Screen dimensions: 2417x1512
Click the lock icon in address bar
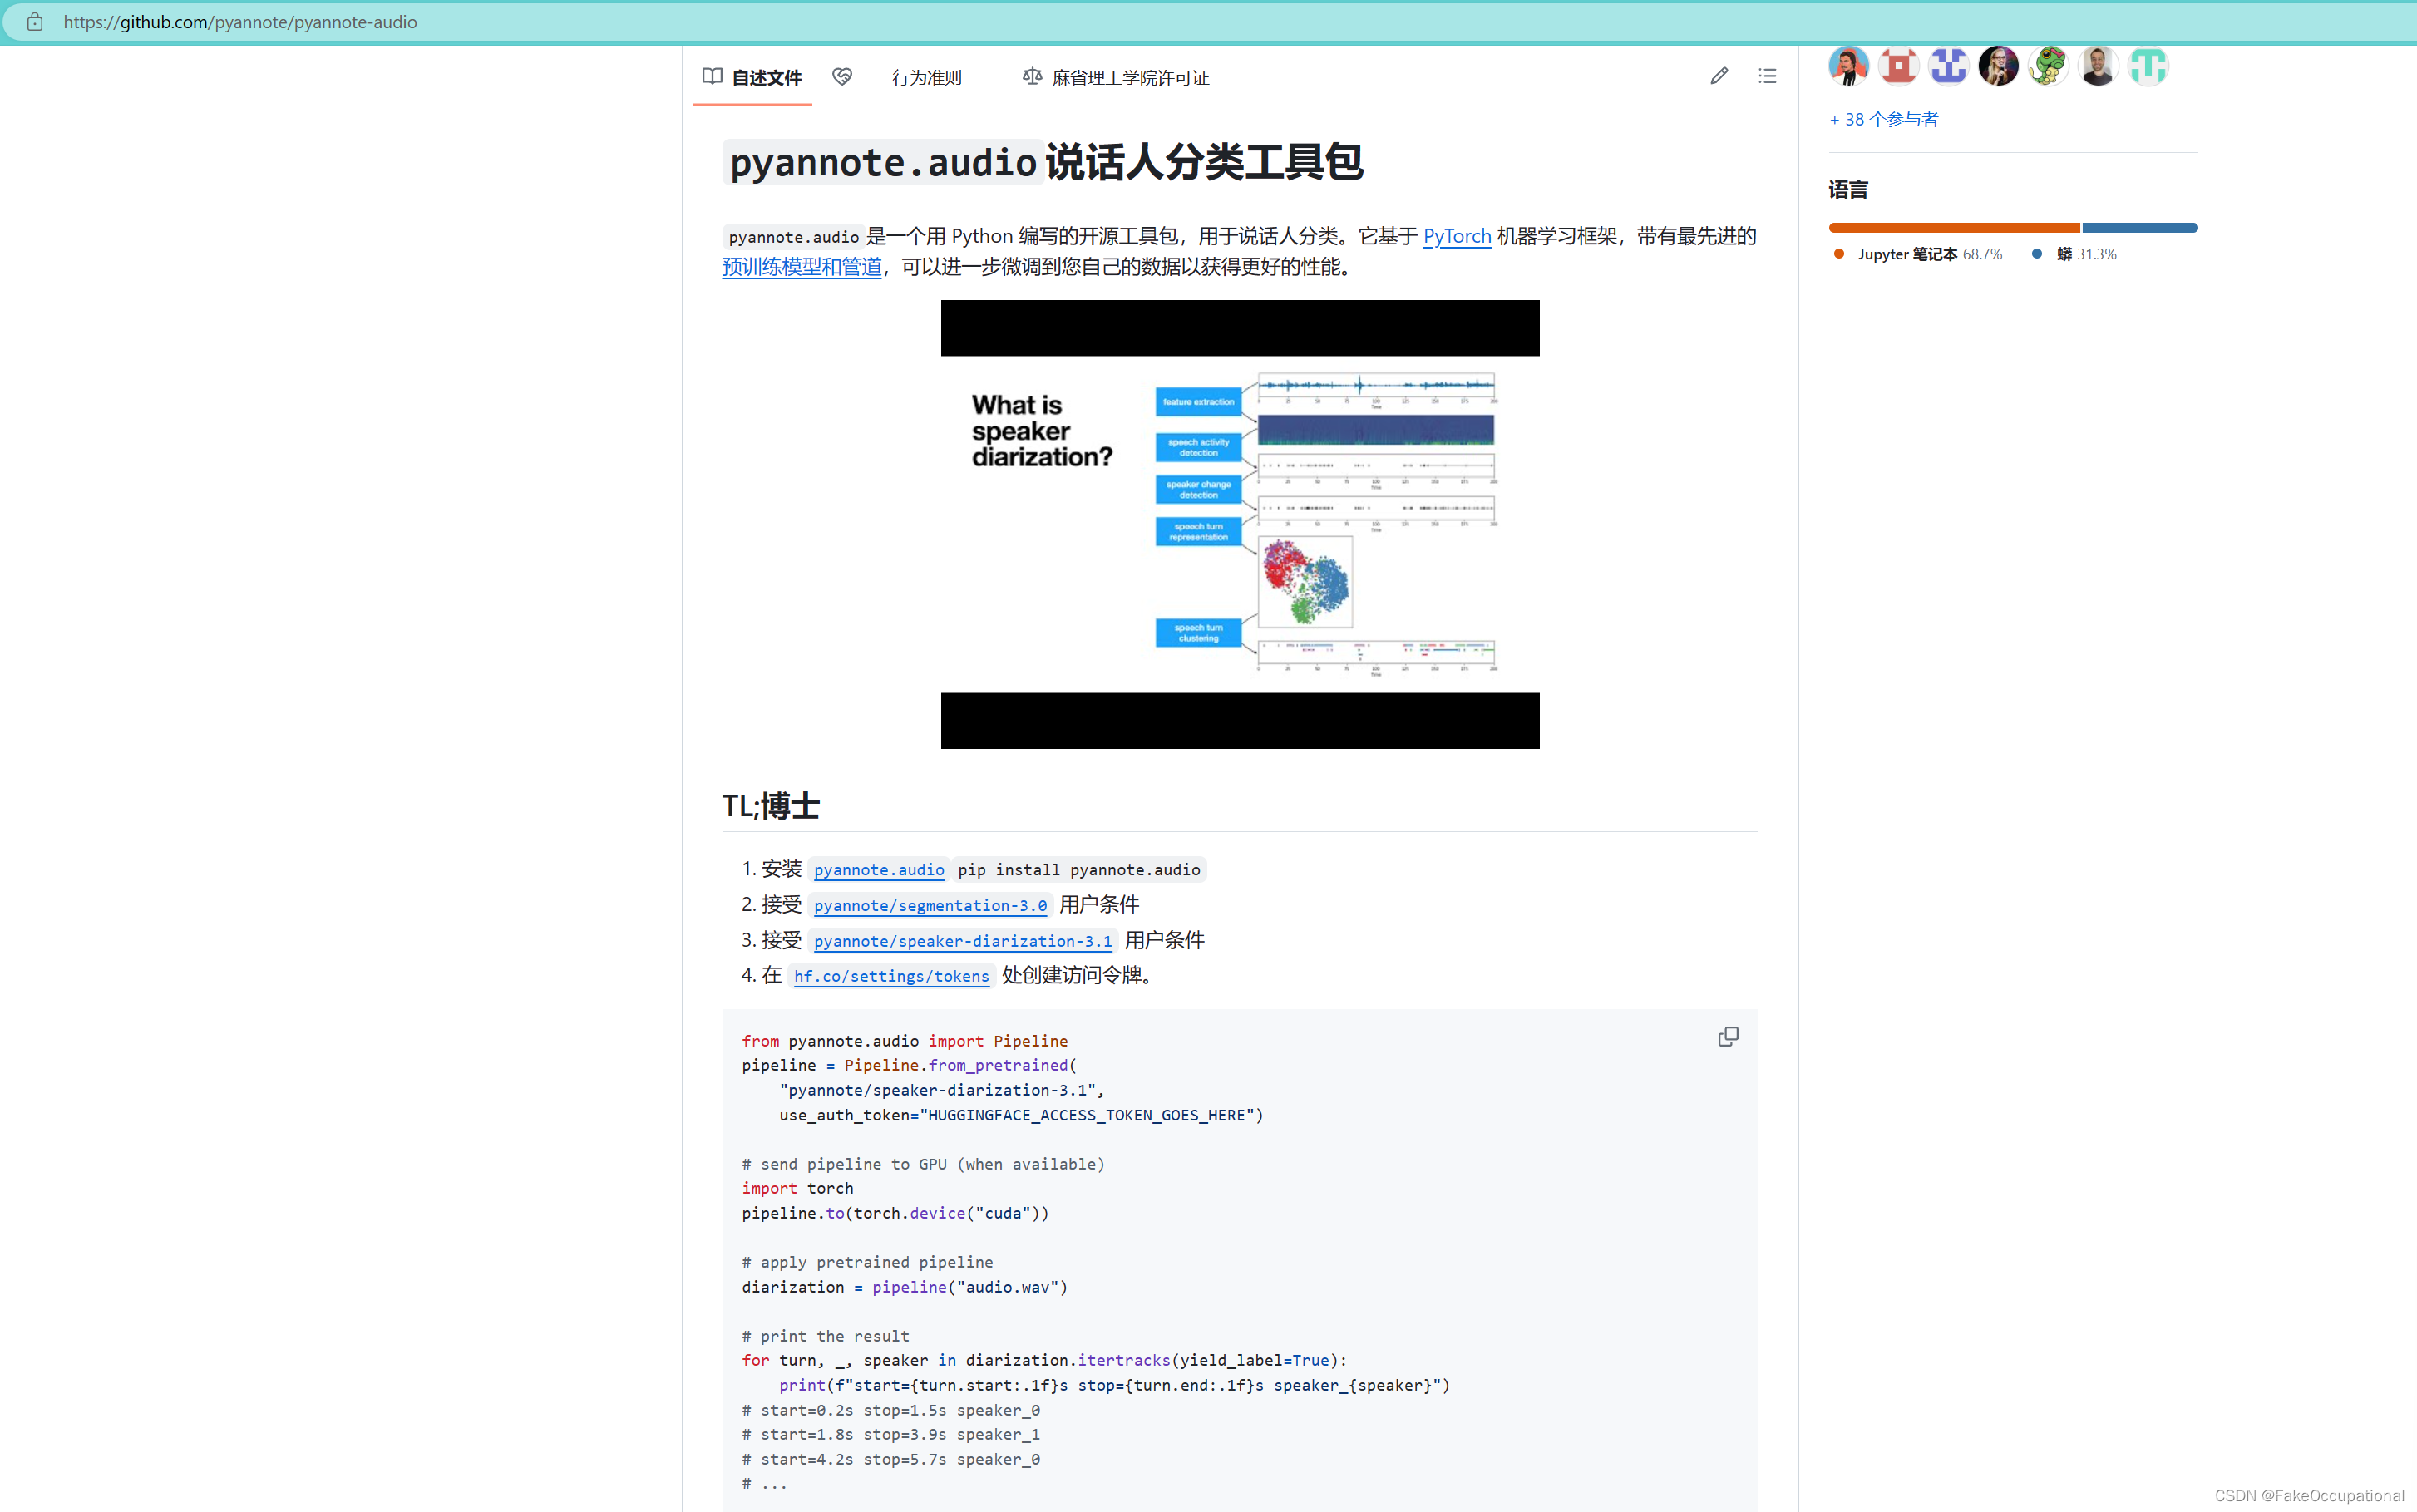coord(35,22)
